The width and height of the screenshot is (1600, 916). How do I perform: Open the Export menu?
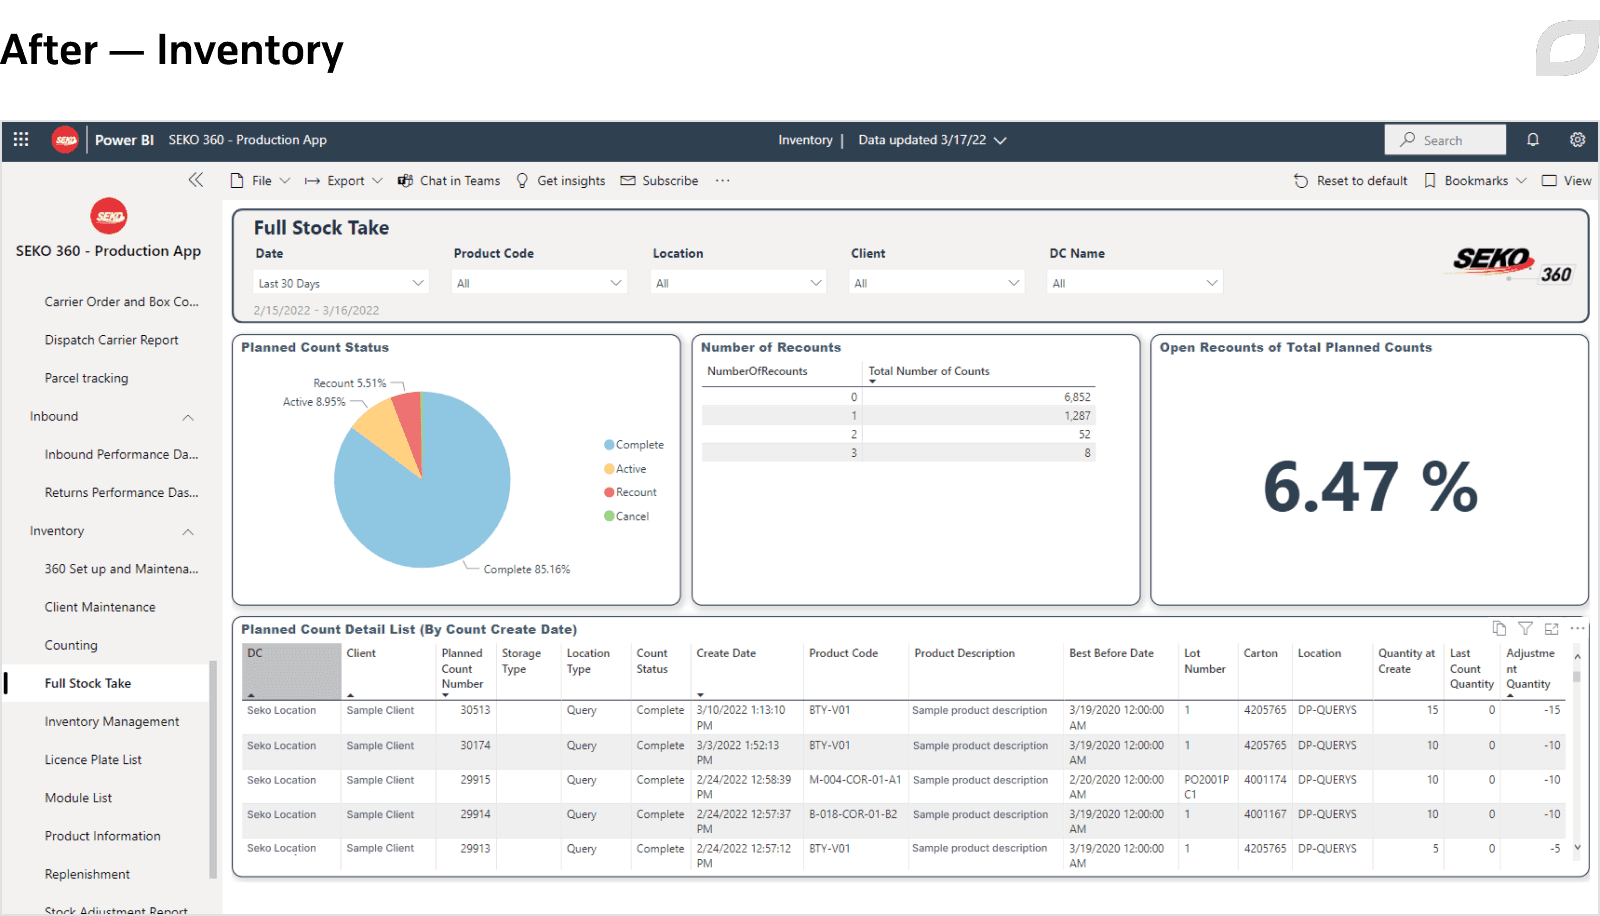343,181
